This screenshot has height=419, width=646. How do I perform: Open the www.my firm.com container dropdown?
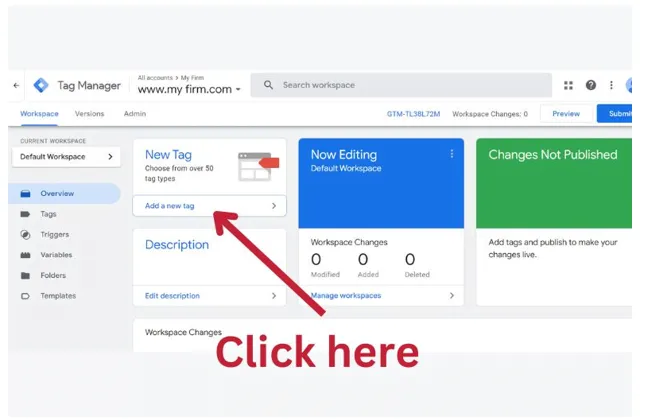189,89
